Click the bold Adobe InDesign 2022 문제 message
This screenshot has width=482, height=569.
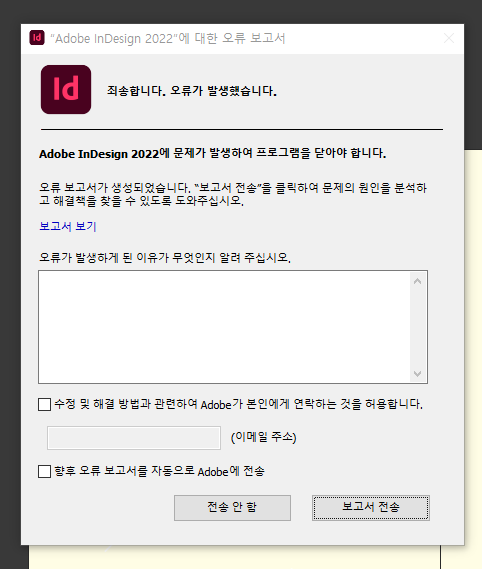(213, 153)
